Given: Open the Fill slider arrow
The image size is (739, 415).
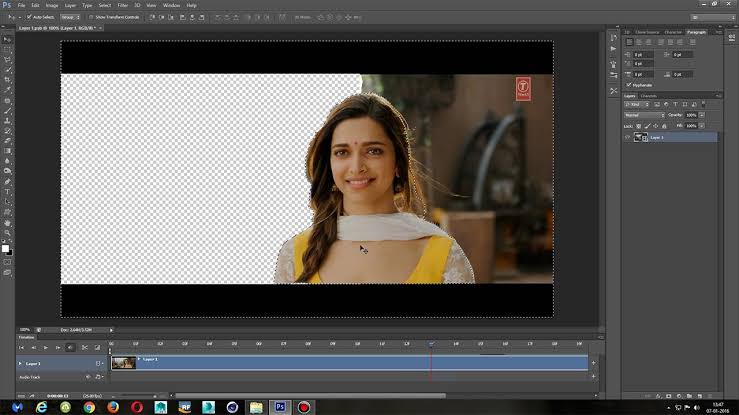Looking at the screenshot, I should pos(702,126).
